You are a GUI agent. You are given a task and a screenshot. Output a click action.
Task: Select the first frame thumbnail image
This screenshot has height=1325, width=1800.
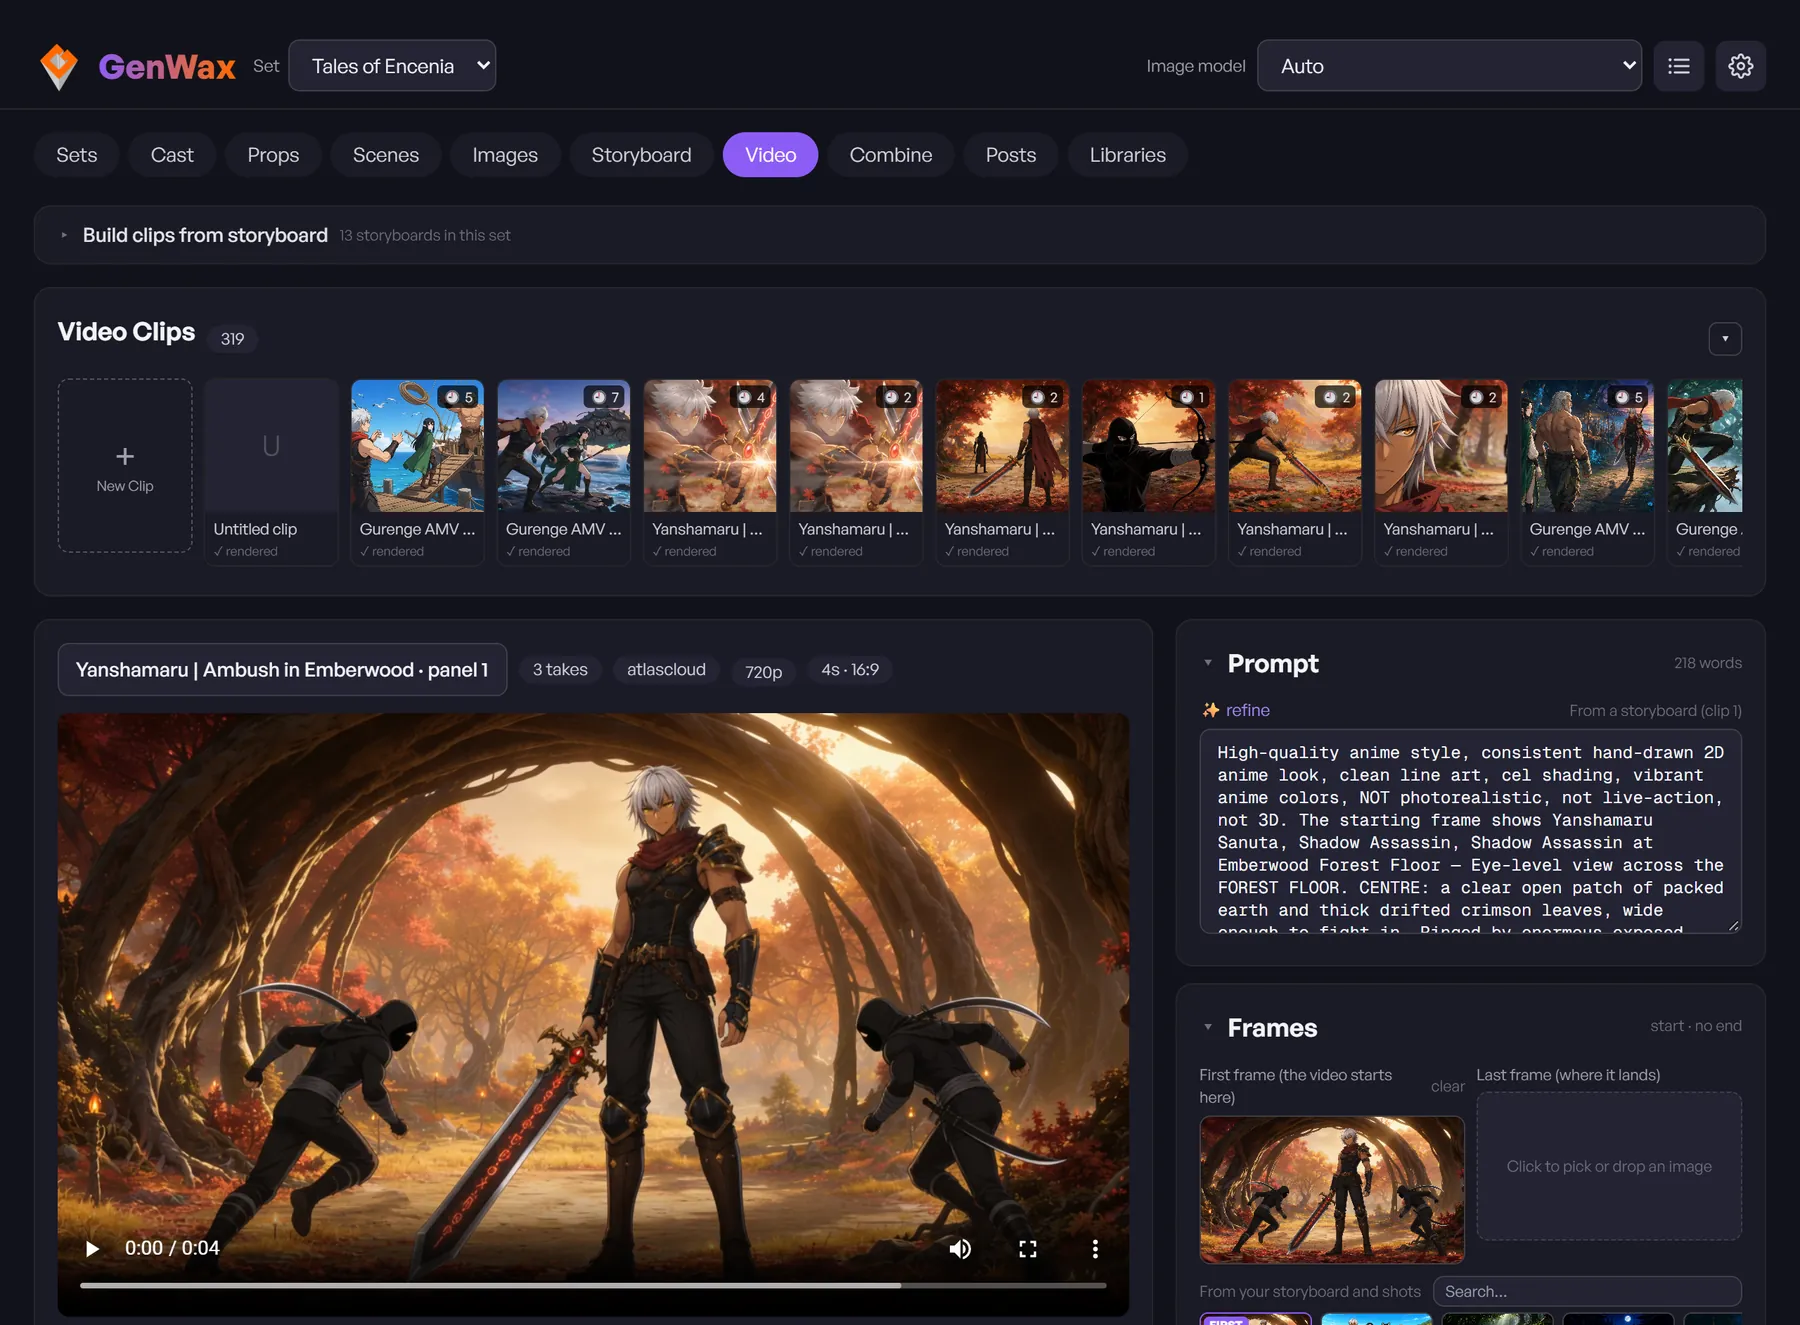[1332, 1190]
